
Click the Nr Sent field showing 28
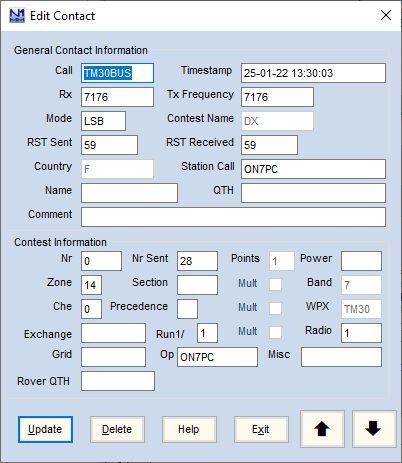point(197,261)
